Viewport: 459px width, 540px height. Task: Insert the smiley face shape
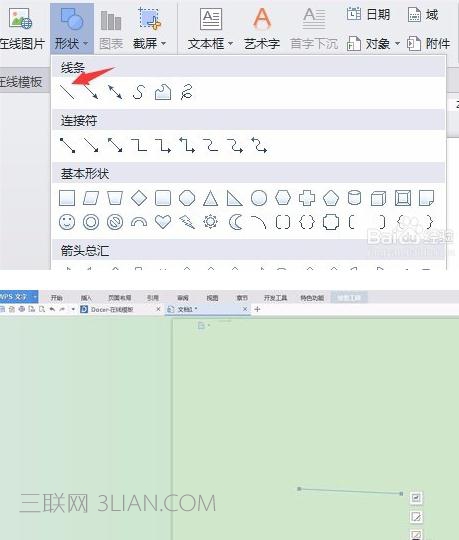point(67,222)
